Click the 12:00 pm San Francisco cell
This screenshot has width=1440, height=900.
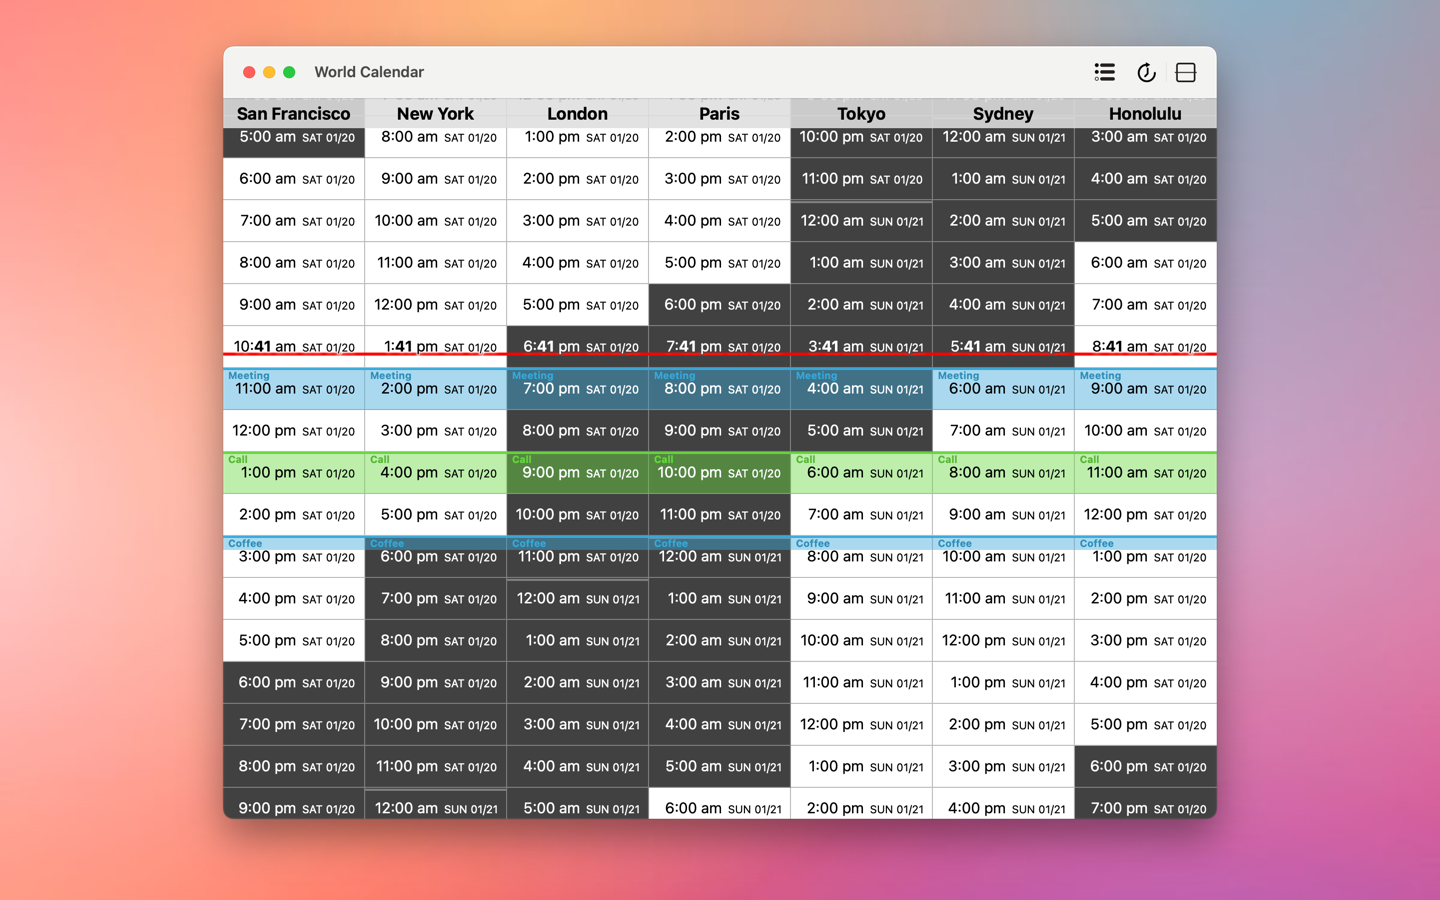[x=294, y=431]
